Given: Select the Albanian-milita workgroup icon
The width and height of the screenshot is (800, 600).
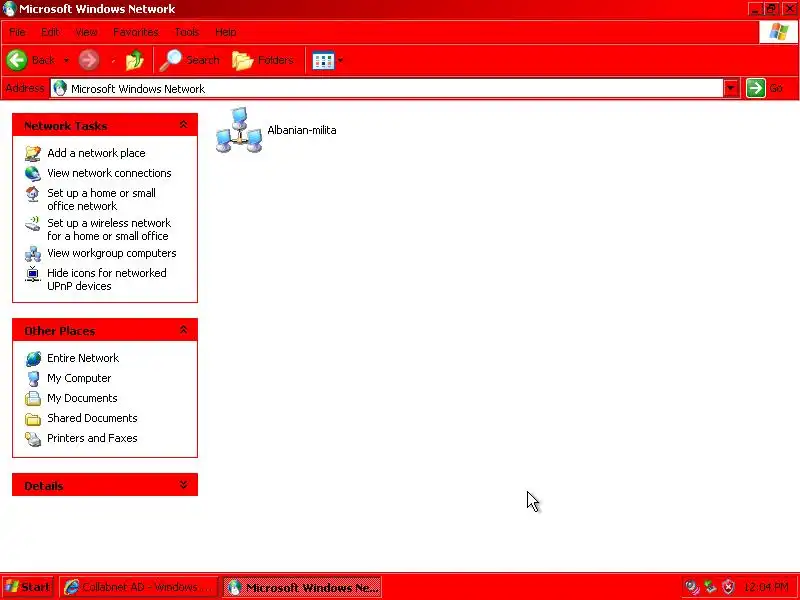Looking at the screenshot, I should click(x=239, y=130).
